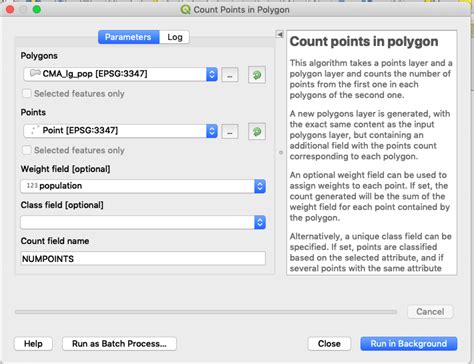Click the 'Count field name' label

tap(55, 241)
